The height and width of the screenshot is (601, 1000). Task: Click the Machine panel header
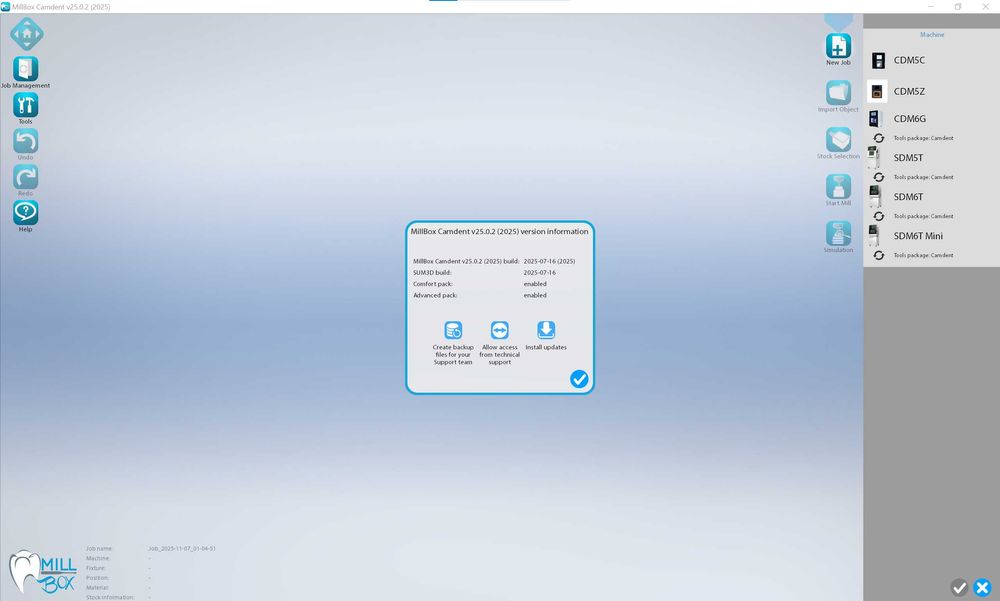[x=932, y=34]
